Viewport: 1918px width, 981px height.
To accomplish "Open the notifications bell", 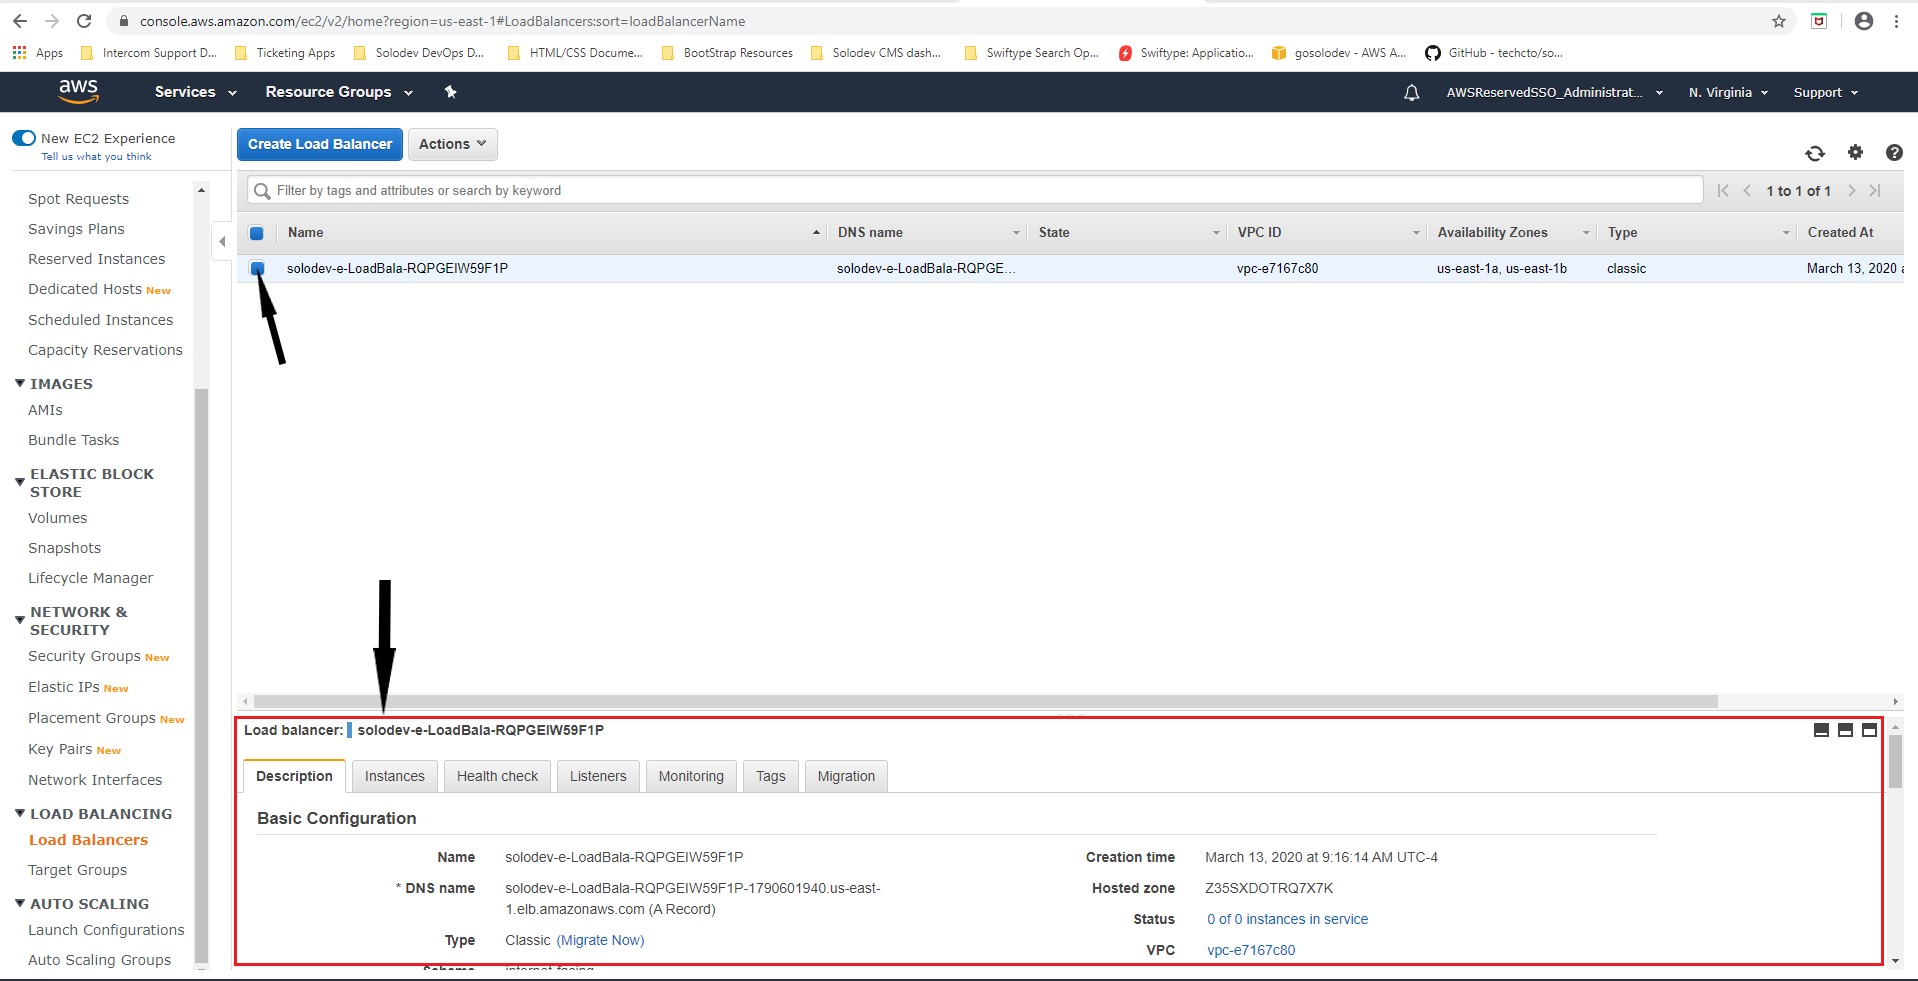I will tap(1411, 93).
